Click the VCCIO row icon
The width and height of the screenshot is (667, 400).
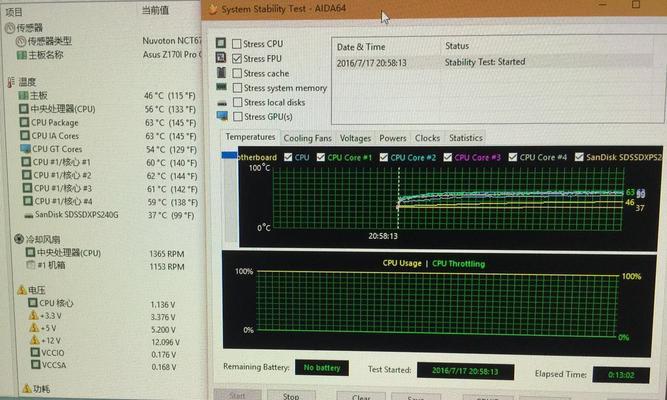tap(35, 352)
